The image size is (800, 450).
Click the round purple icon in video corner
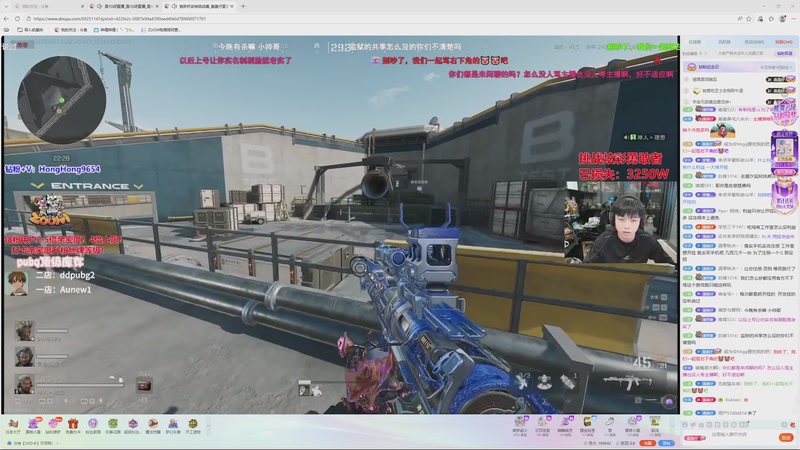click(x=669, y=402)
